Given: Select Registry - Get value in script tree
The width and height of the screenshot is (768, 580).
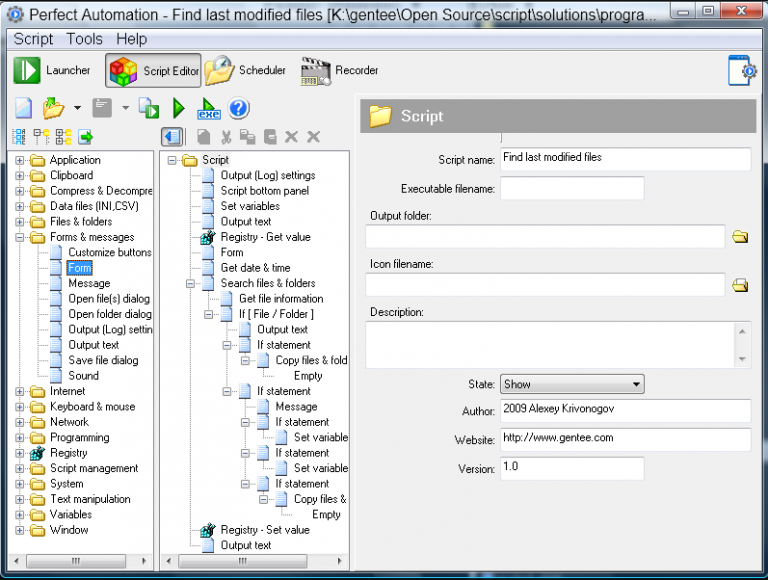Looking at the screenshot, I should coord(265,237).
